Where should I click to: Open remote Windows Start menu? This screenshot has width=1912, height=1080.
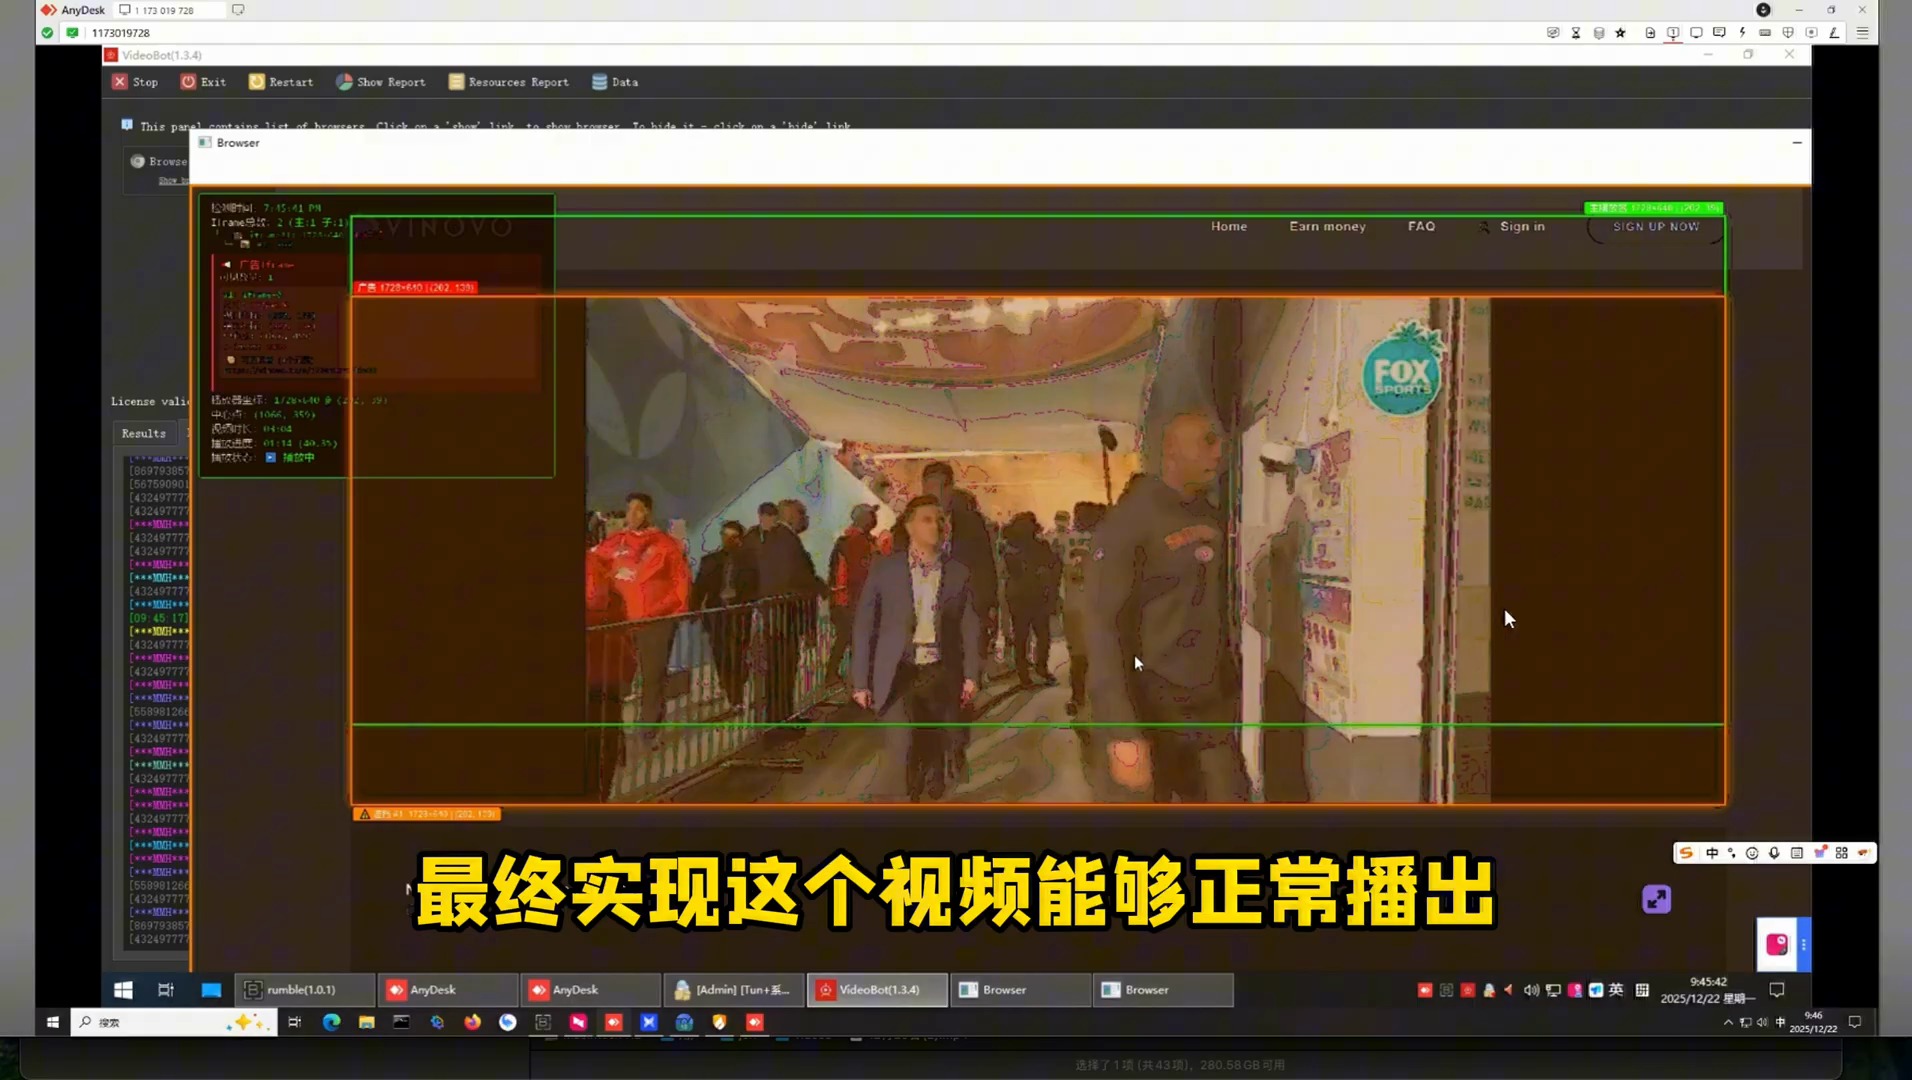coord(123,990)
